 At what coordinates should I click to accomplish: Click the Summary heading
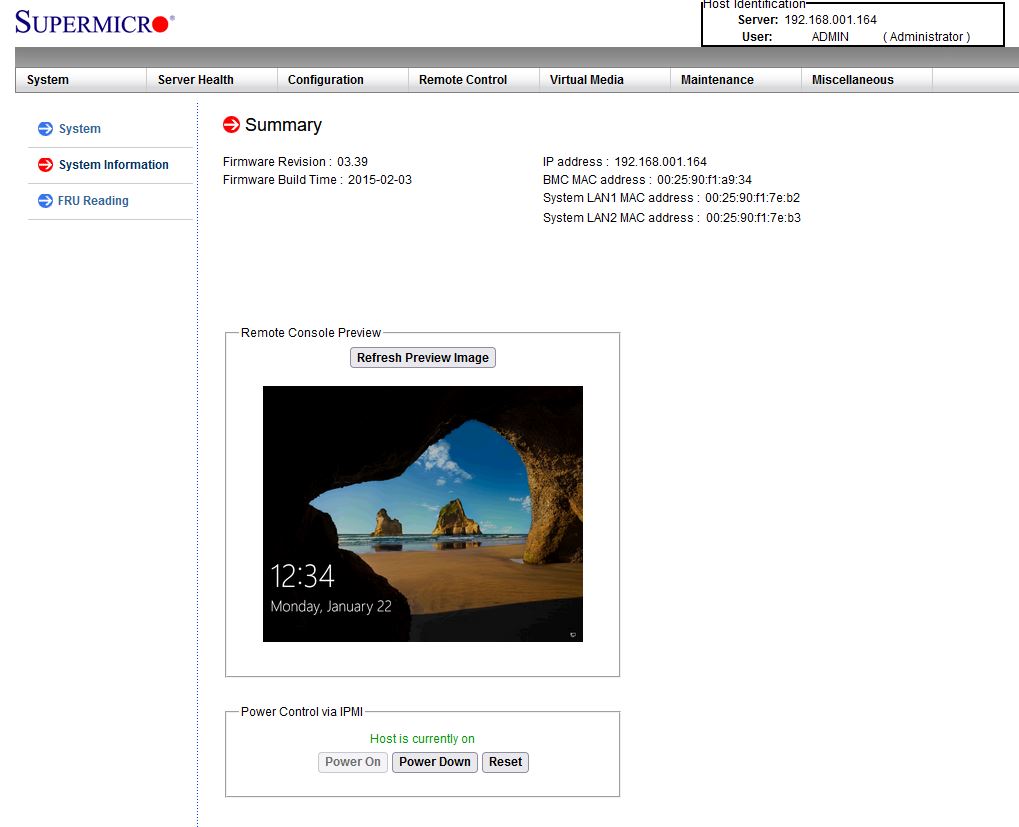coord(283,125)
